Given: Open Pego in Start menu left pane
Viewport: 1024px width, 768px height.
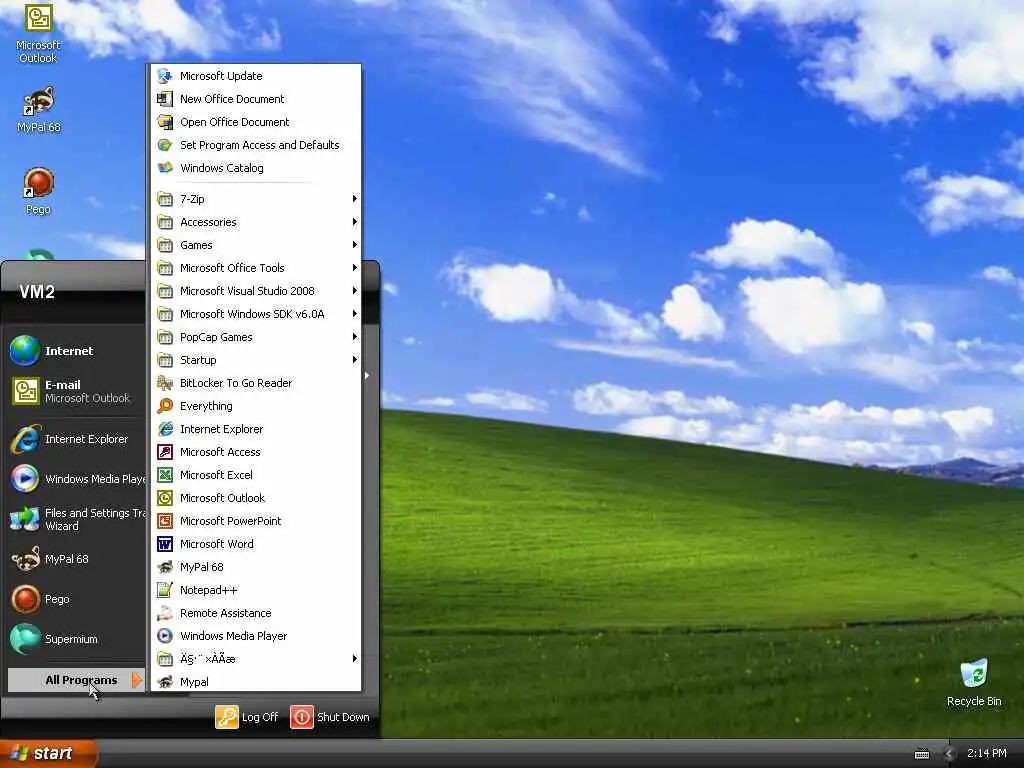Looking at the screenshot, I should coord(76,599).
